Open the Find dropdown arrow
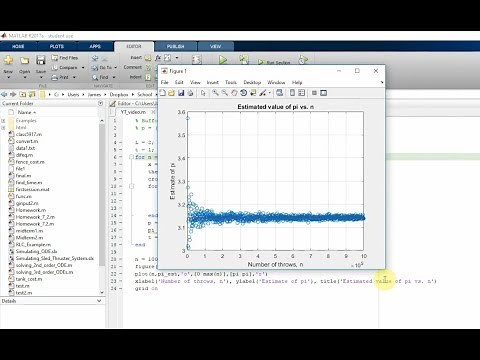Viewport: 480px width, 360px height. point(114,77)
